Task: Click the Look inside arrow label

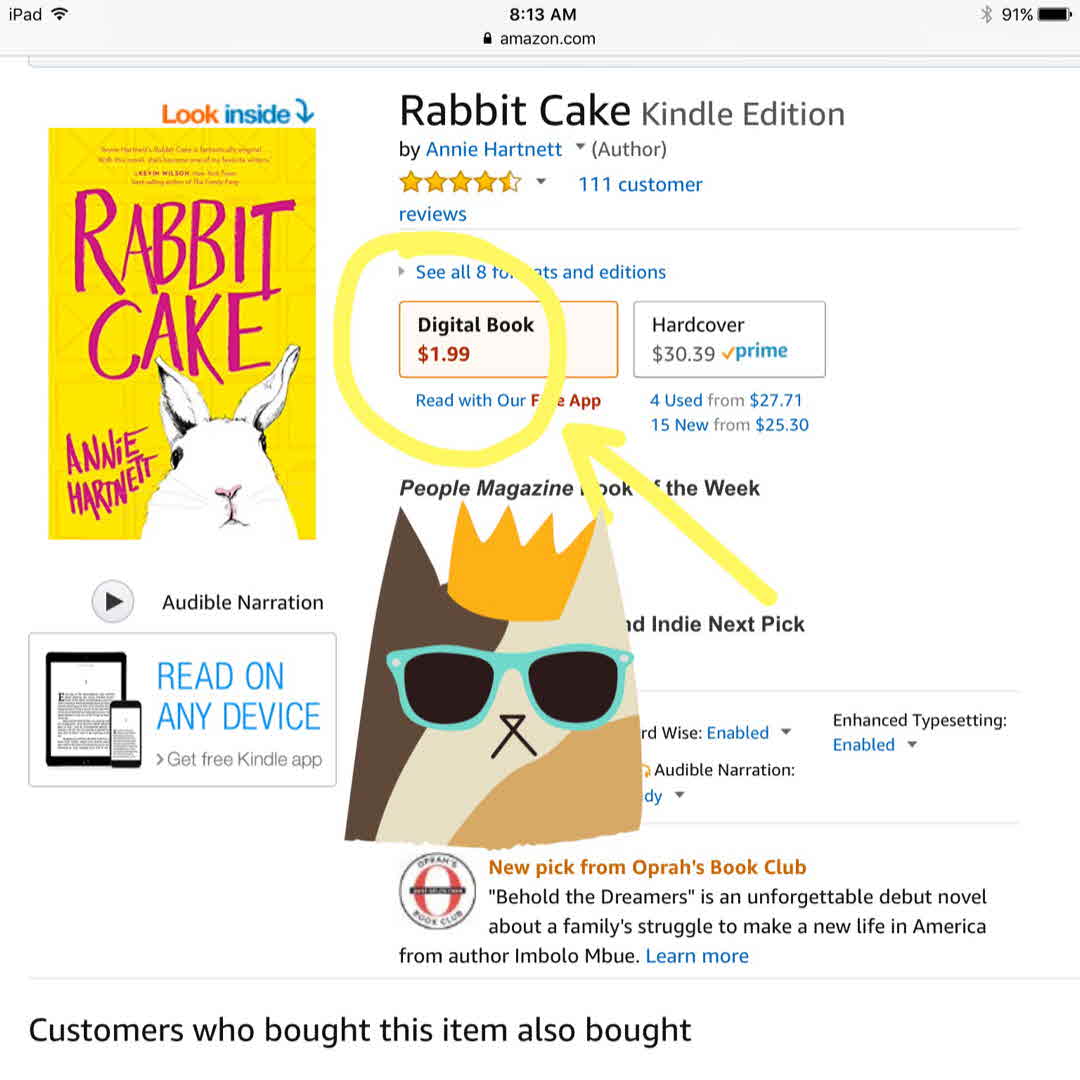Action: 238,113
